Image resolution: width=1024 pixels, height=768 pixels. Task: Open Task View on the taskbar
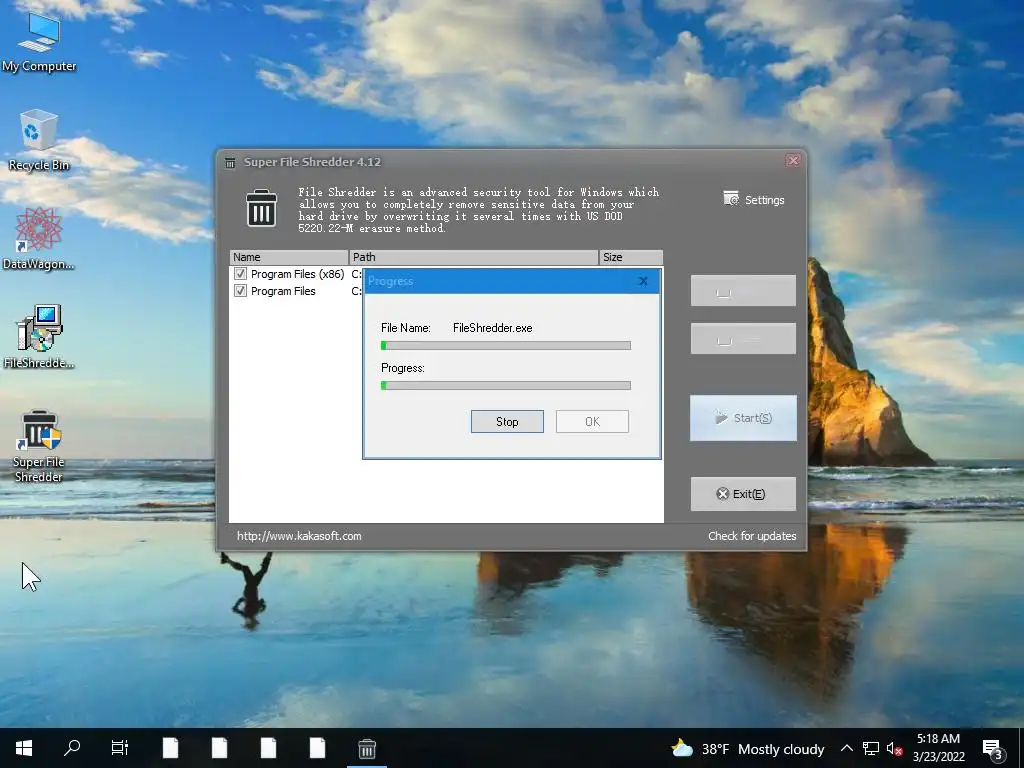120,748
